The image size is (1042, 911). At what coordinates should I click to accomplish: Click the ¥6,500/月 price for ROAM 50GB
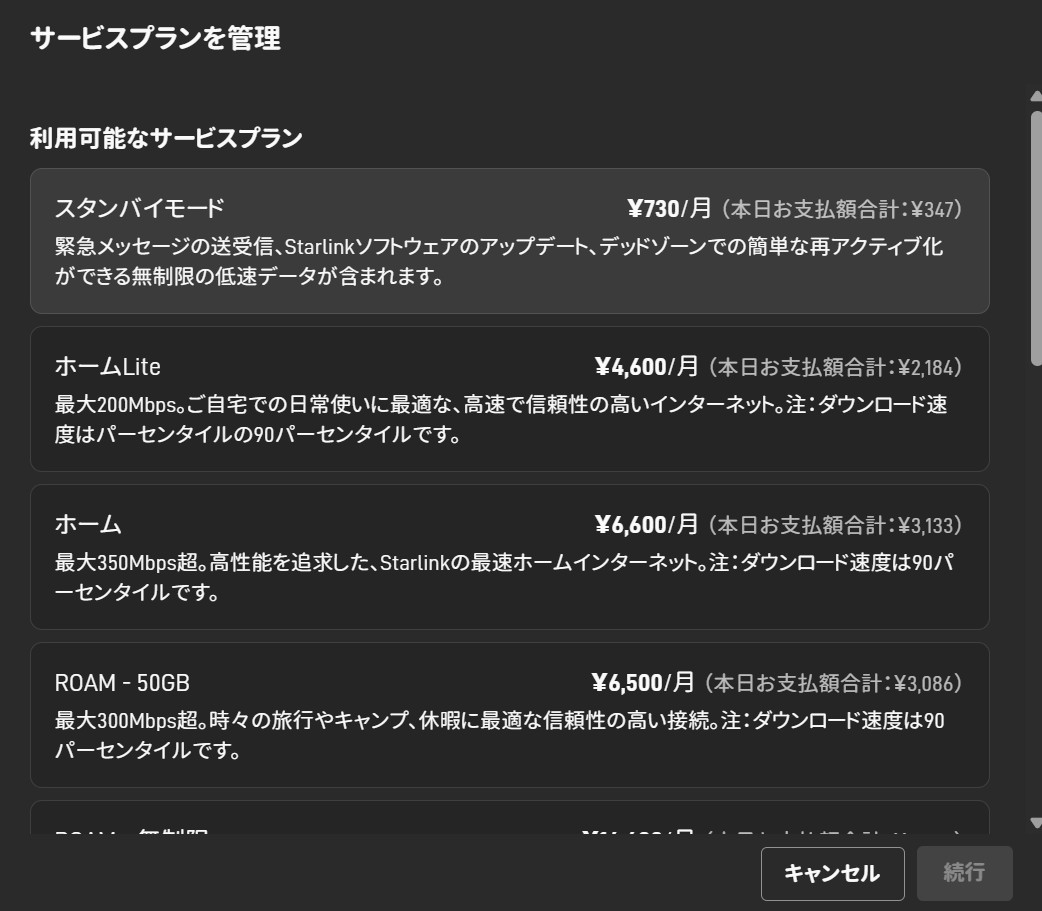[643, 683]
